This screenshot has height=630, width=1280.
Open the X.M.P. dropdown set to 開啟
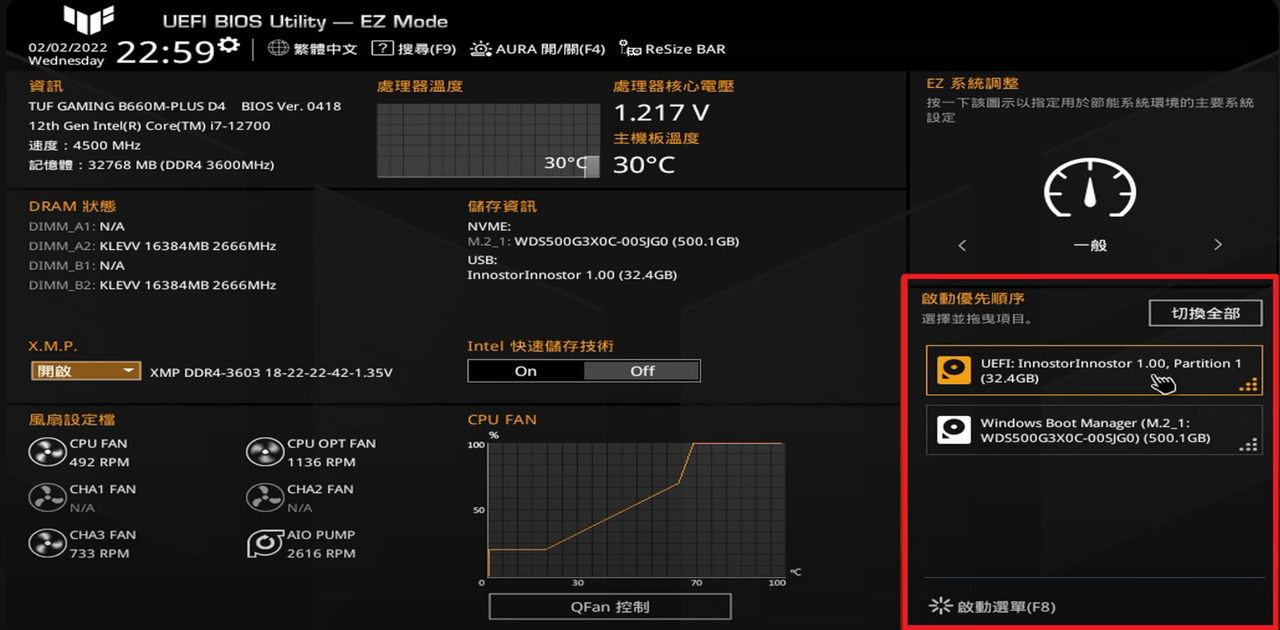(x=86, y=371)
